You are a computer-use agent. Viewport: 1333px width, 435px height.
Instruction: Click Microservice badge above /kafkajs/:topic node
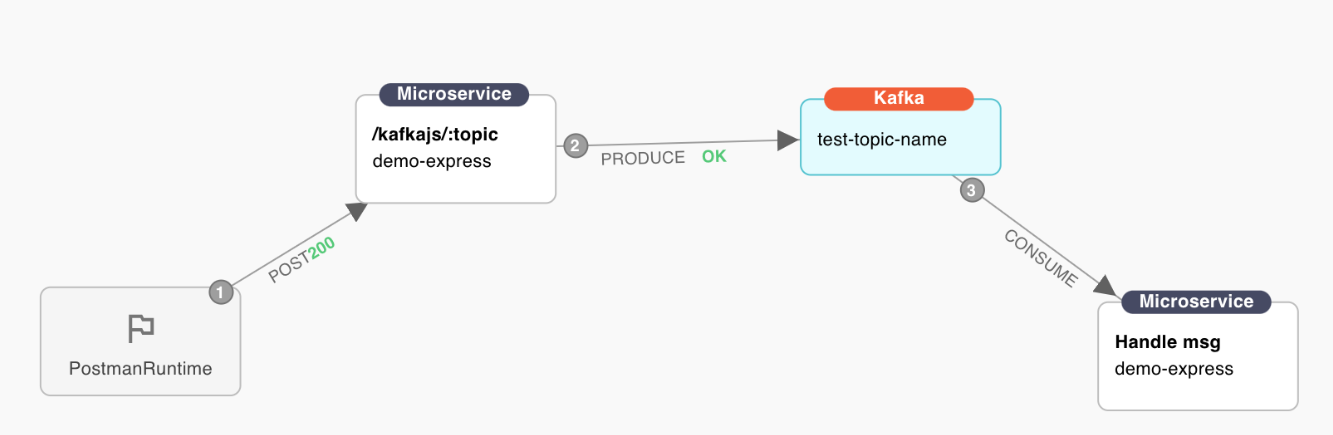tap(454, 94)
